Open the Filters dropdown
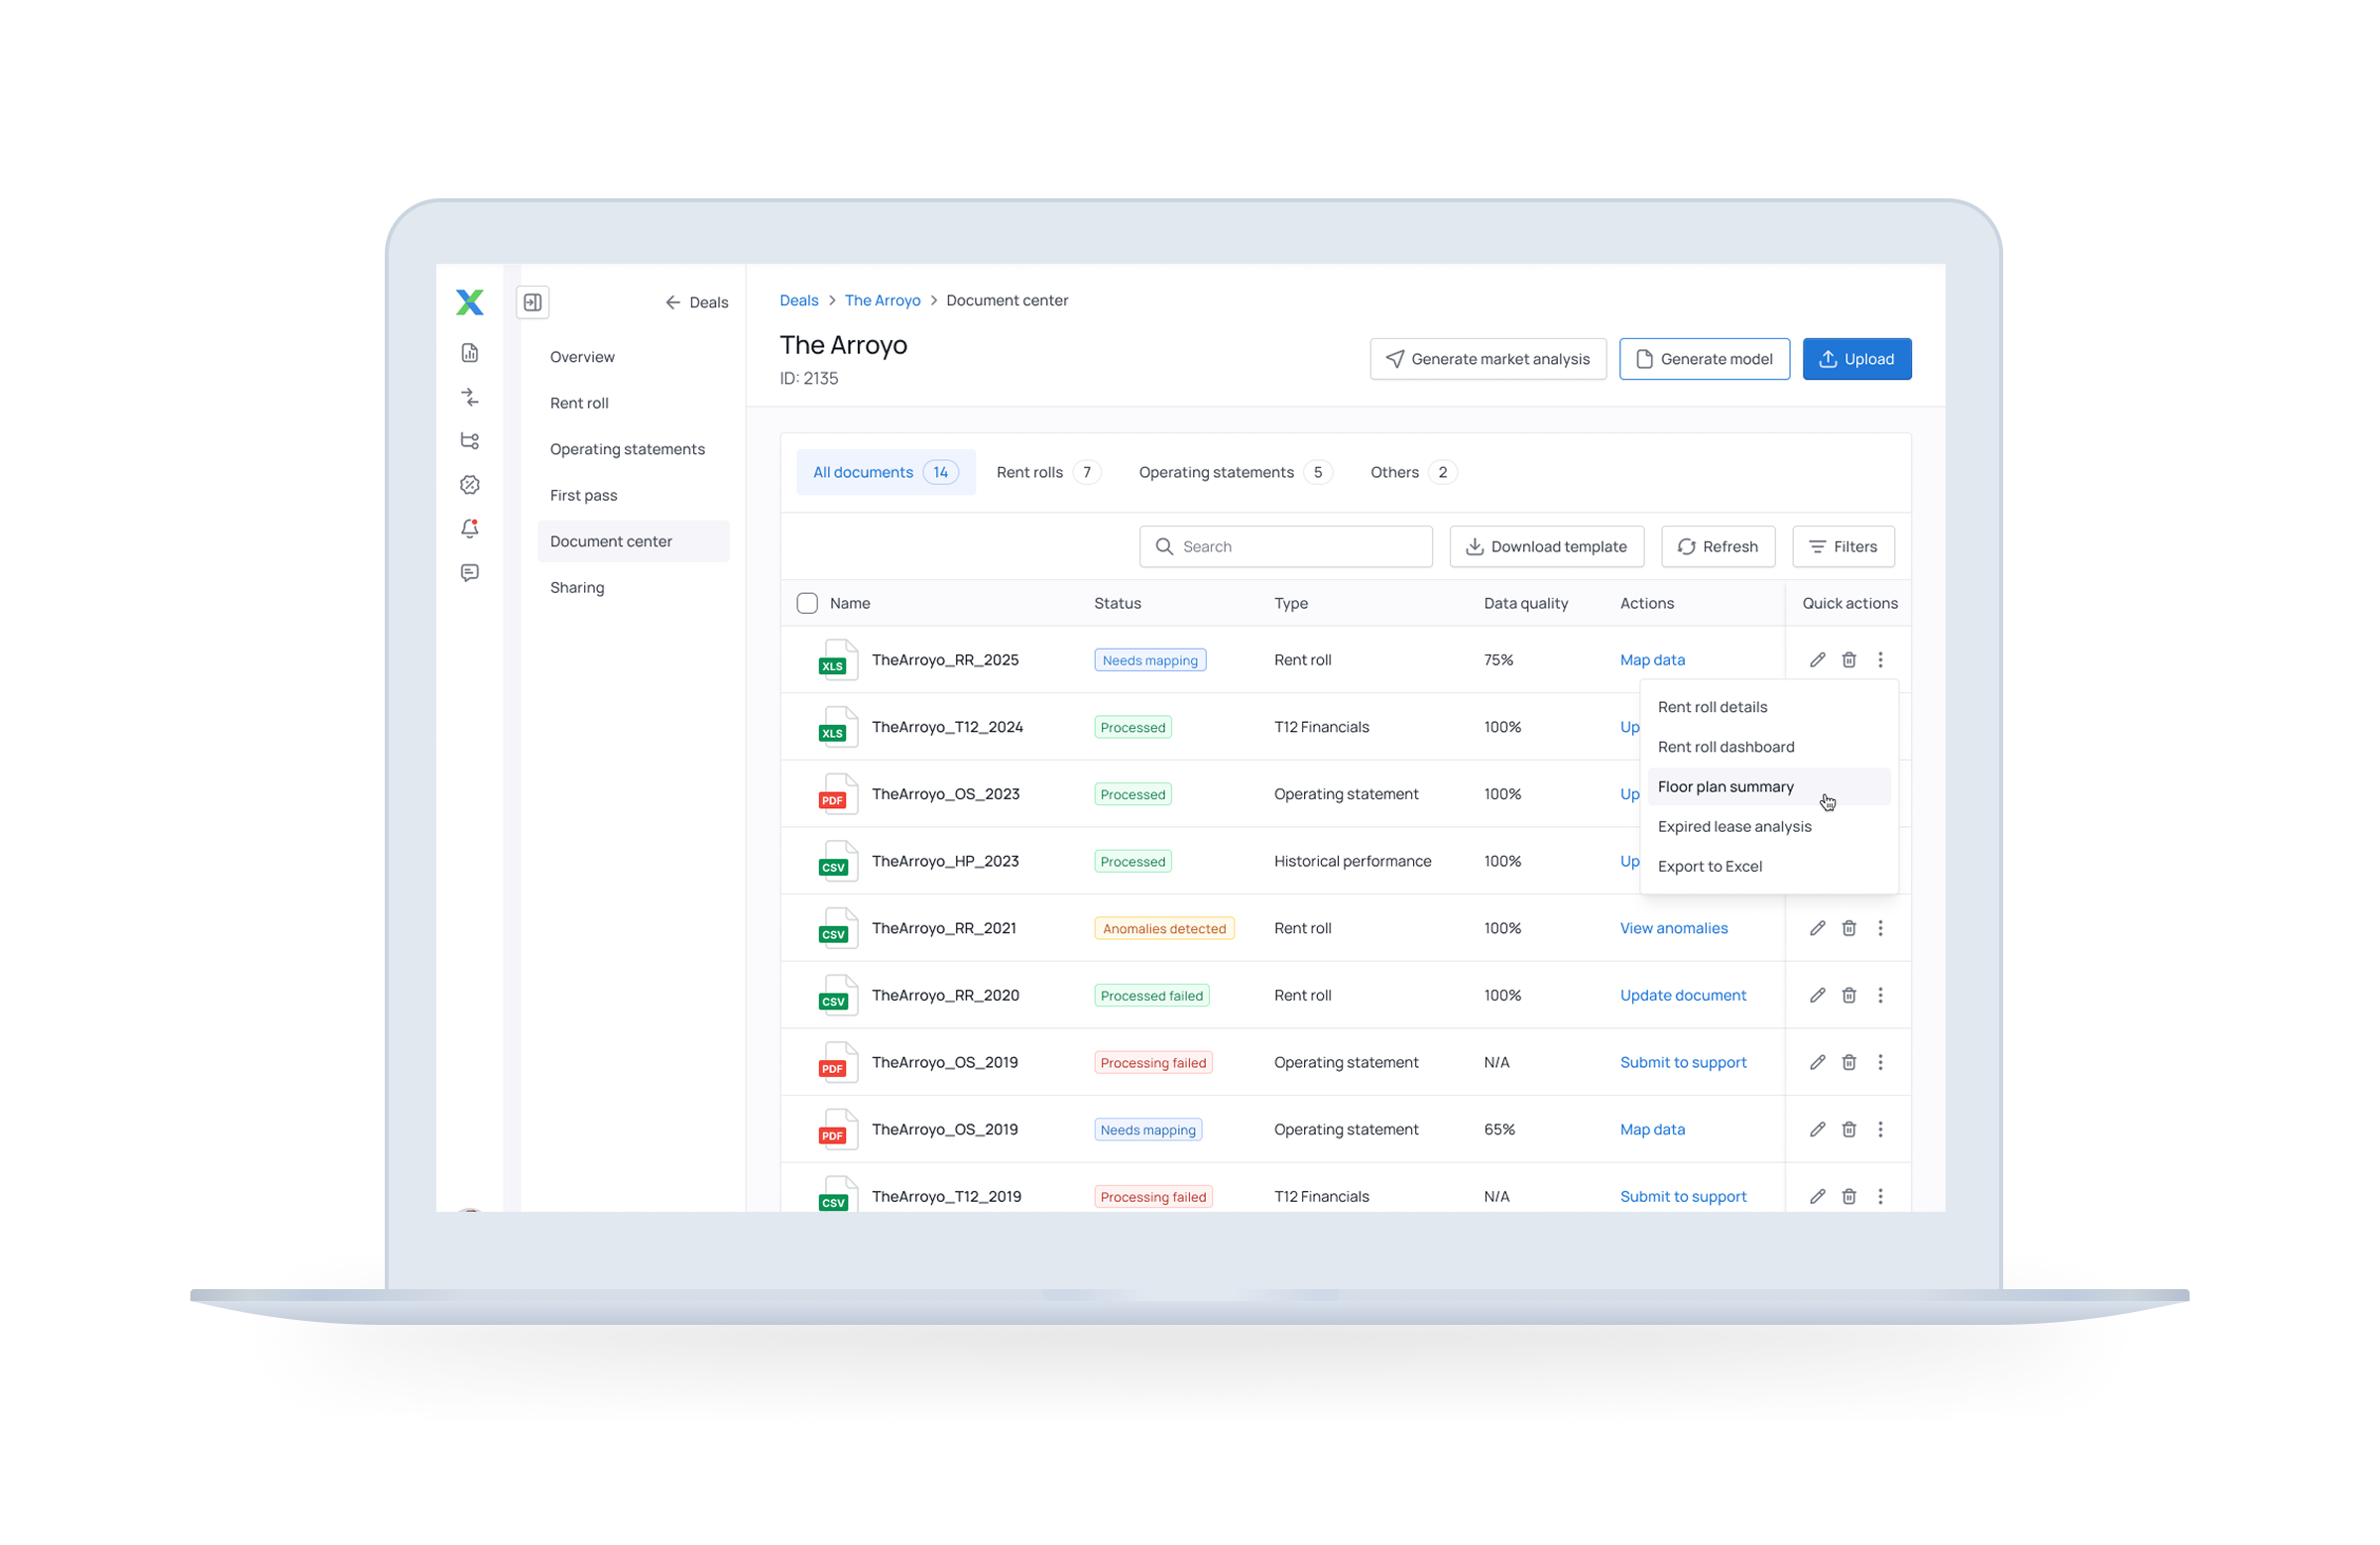Screen dimensions: 2380x1545 (1842, 547)
